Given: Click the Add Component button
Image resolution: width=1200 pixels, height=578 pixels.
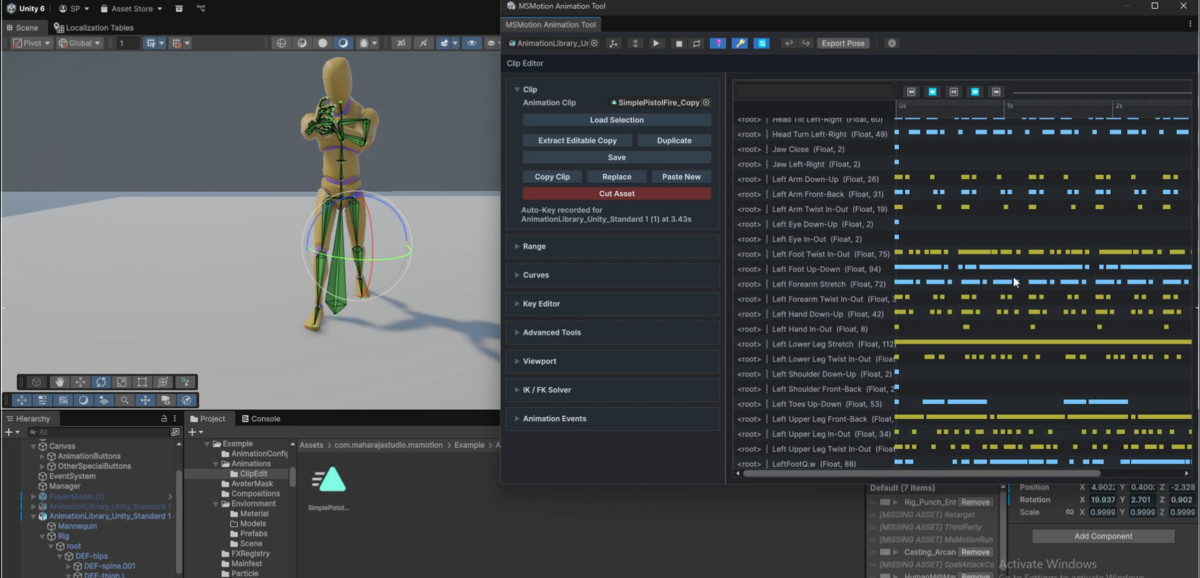Looking at the screenshot, I should point(1103,536).
